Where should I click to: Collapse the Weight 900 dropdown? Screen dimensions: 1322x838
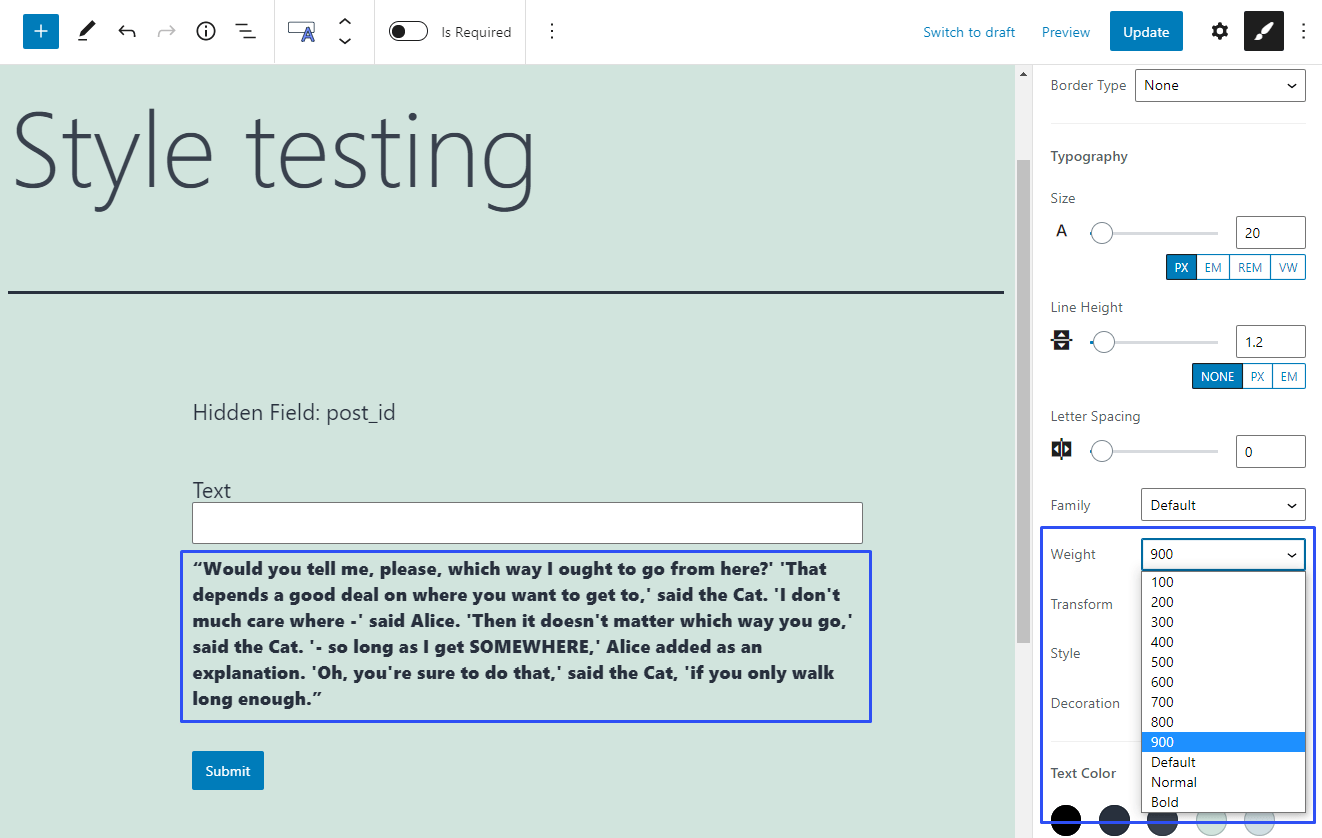1223,554
